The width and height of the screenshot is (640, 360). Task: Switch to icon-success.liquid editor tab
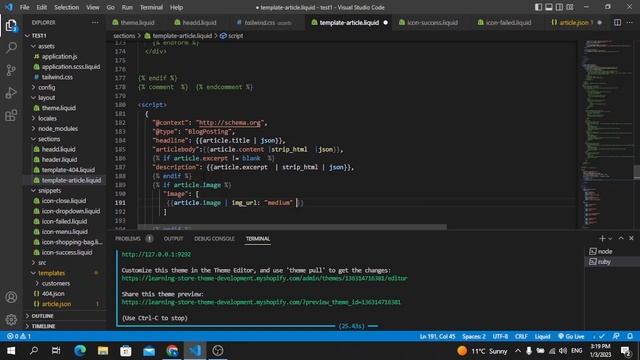(x=429, y=22)
